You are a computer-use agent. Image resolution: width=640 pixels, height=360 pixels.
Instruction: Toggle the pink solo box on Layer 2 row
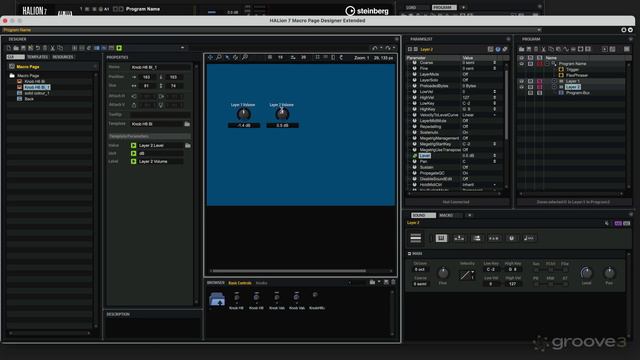(x=540, y=87)
